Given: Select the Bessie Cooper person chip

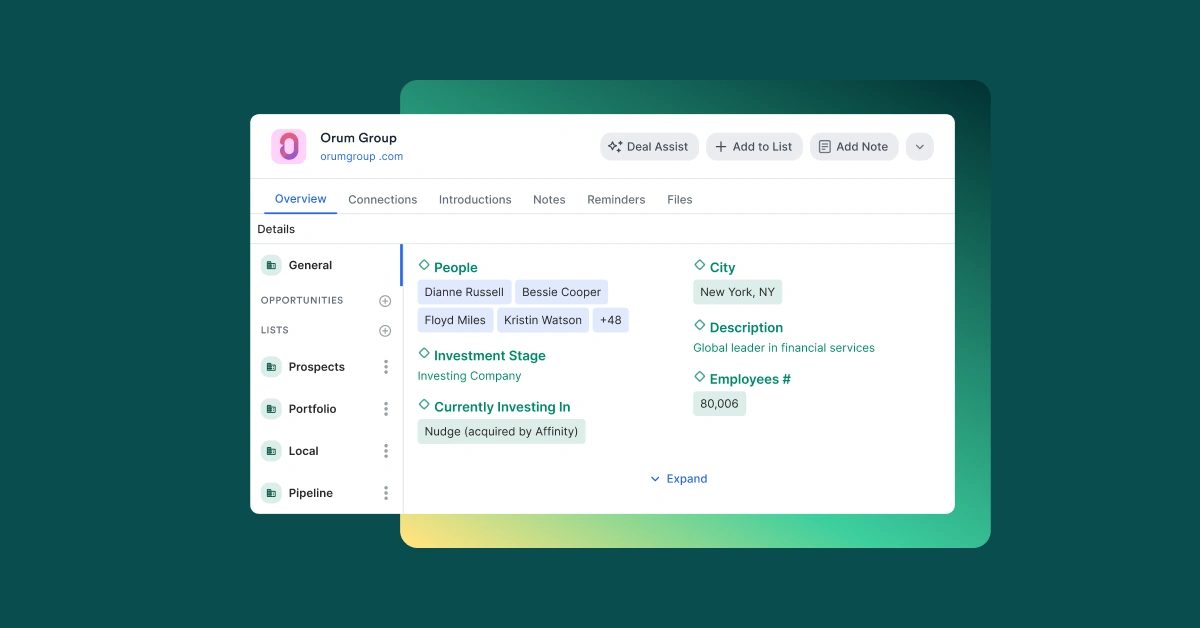Looking at the screenshot, I should tap(561, 292).
